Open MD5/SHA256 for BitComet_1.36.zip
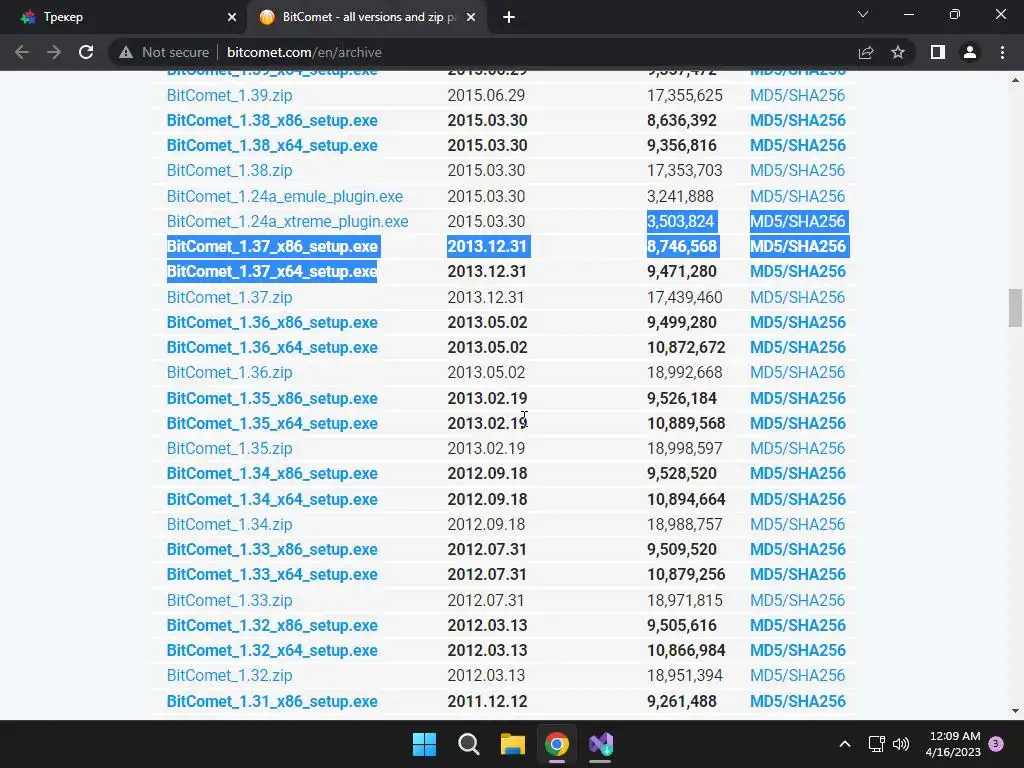 coord(797,372)
